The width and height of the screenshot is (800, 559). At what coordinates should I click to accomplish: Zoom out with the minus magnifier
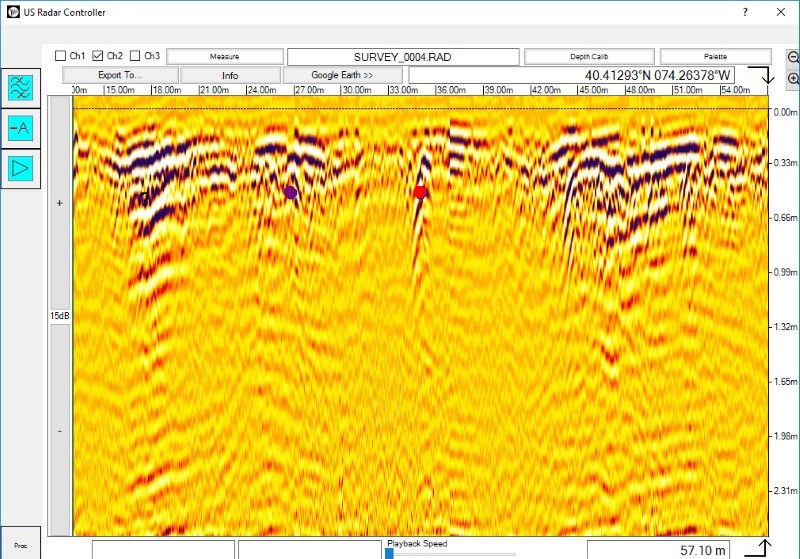pyautogui.click(x=793, y=57)
